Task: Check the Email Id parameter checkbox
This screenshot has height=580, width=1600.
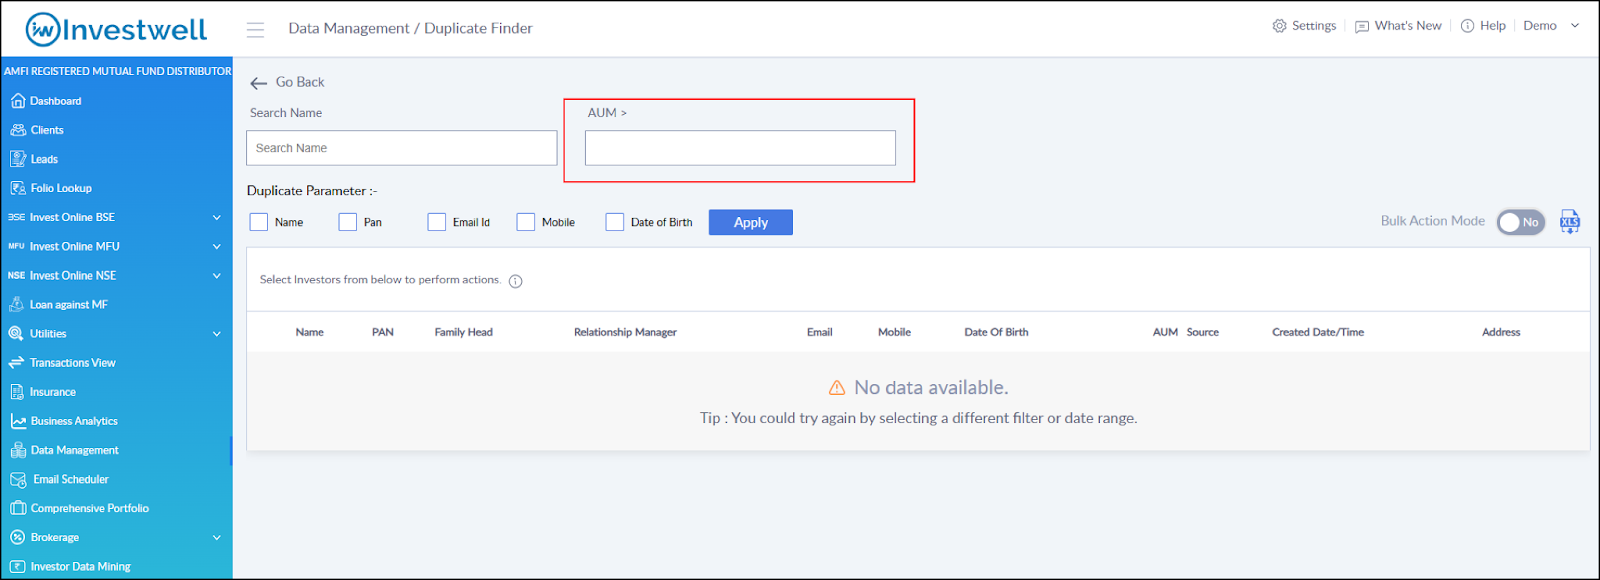Action: pyautogui.click(x=437, y=222)
